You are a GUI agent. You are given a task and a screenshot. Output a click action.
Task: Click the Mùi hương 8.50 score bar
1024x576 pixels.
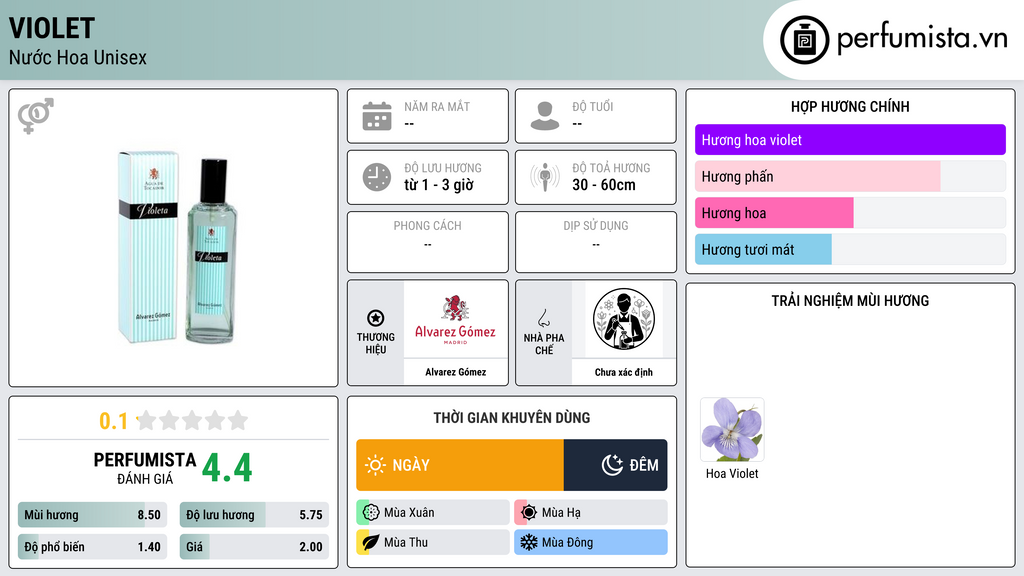(x=93, y=515)
